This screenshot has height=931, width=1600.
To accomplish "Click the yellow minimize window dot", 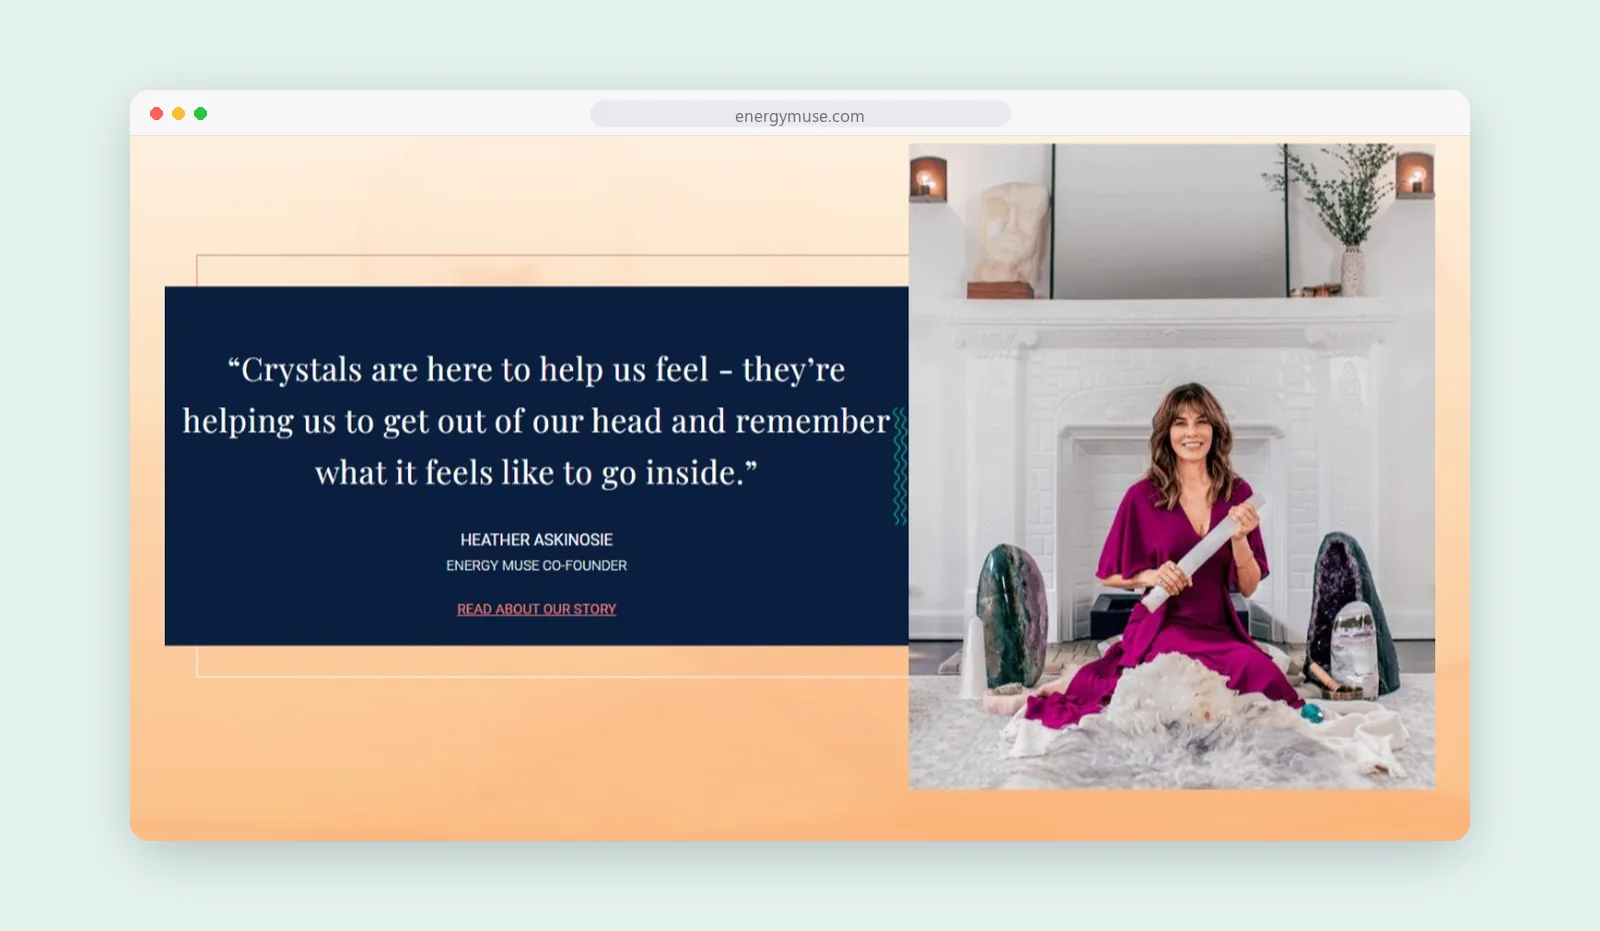I will point(178,113).
